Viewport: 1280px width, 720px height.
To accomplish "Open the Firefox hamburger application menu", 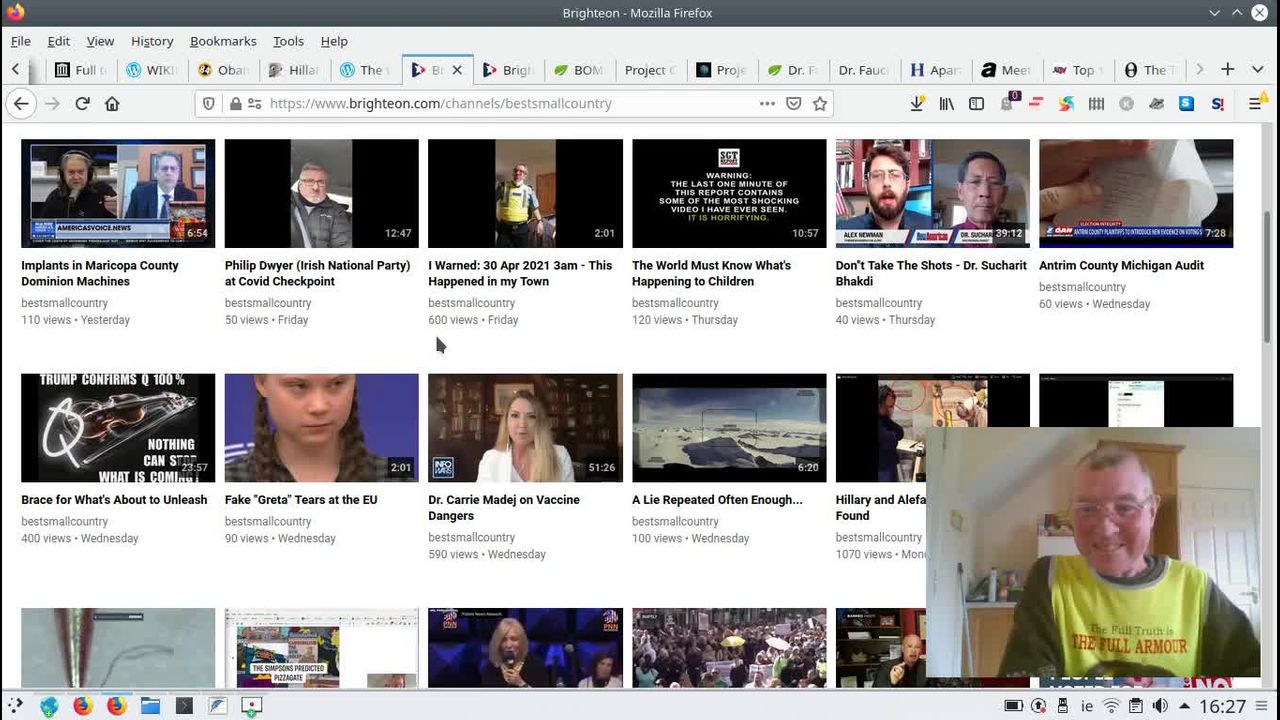I will coord(1255,103).
